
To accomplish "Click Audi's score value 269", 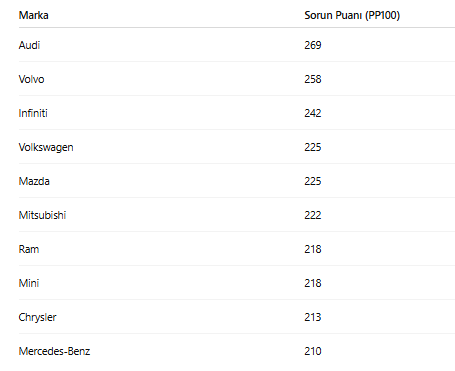I will pos(313,45).
